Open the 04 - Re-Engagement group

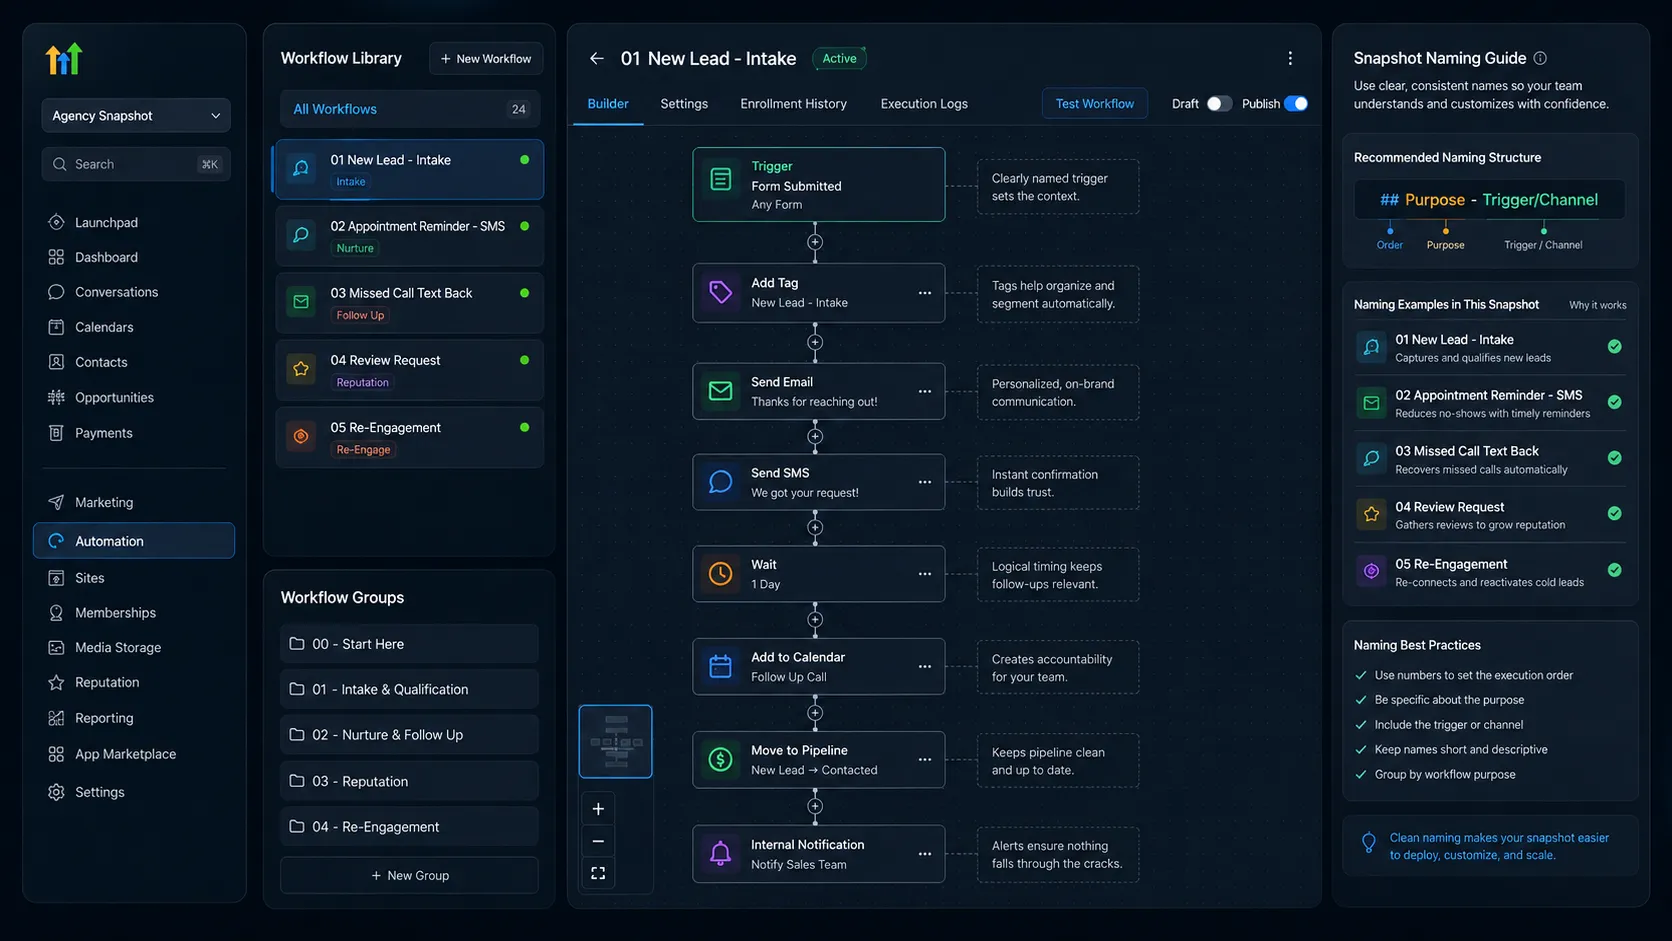[x=409, y=827]
